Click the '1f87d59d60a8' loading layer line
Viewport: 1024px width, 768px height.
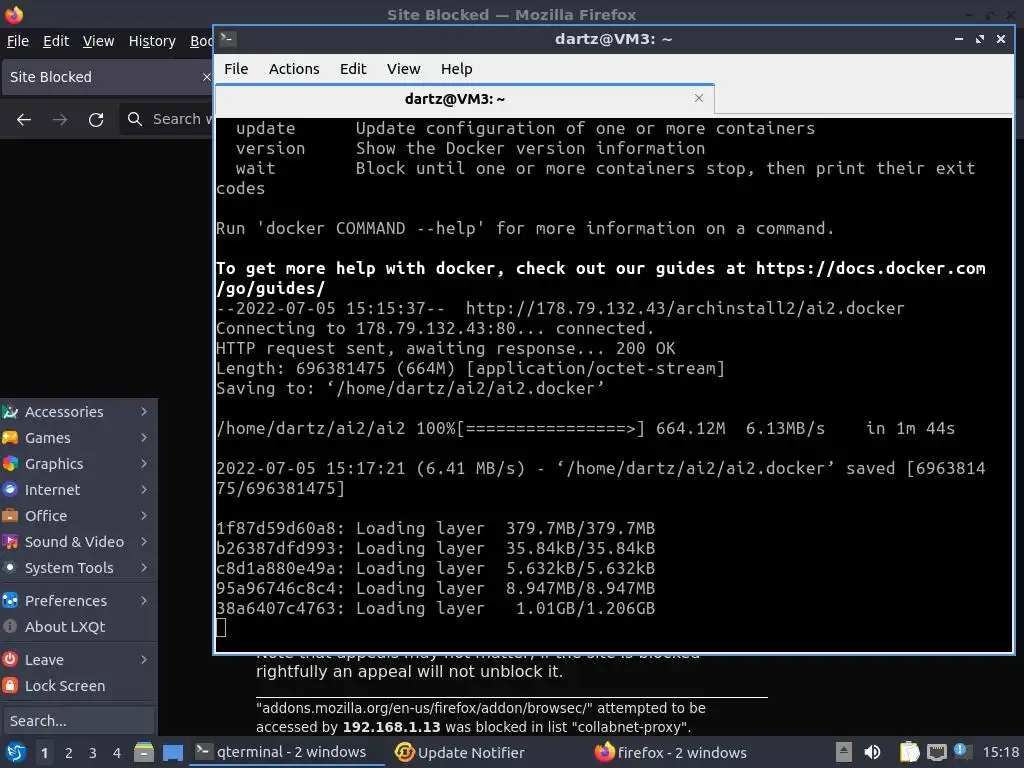436,528
